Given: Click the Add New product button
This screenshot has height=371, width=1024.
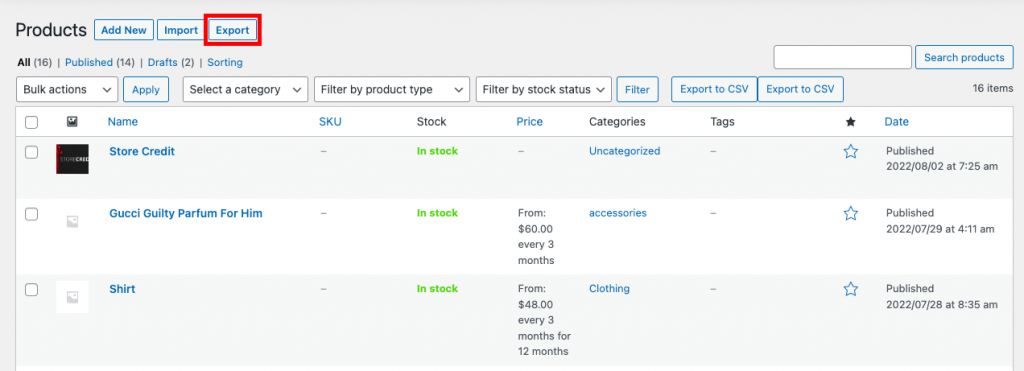Looking at the screenshot, I should 124,30.
